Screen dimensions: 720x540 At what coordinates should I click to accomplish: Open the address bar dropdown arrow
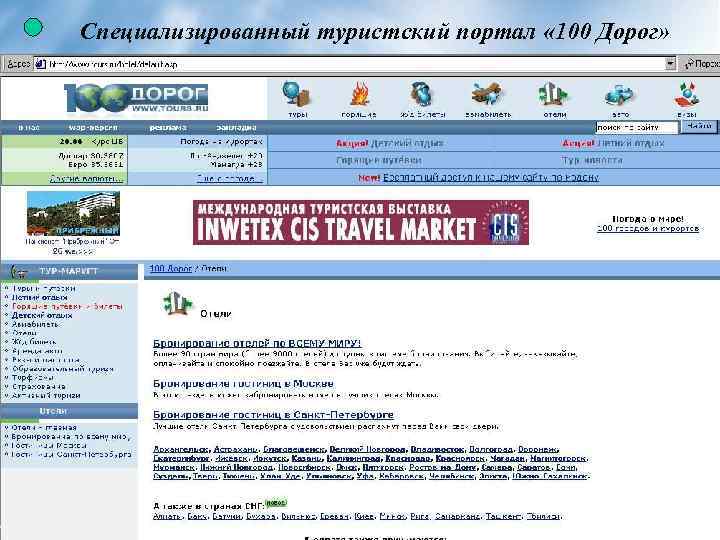(670, 63)
